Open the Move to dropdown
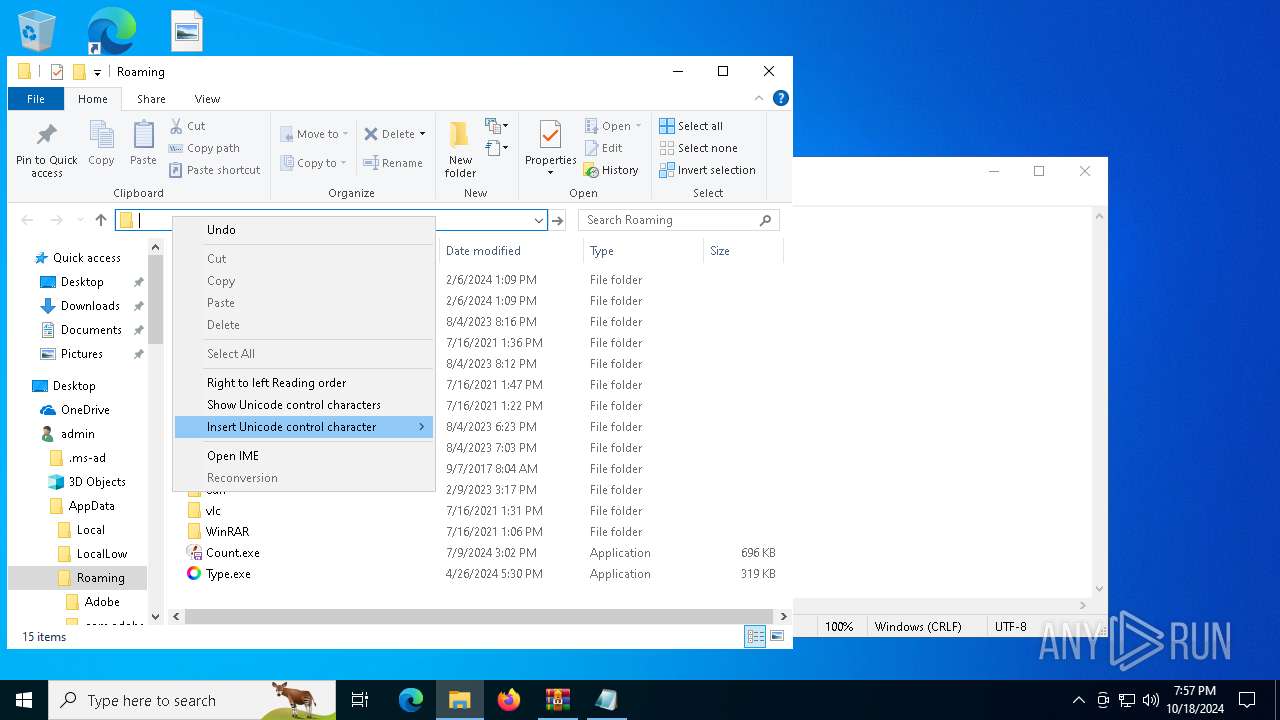Image resolution: width=1280 pixels, height=720 pixels. coord(314,134)
